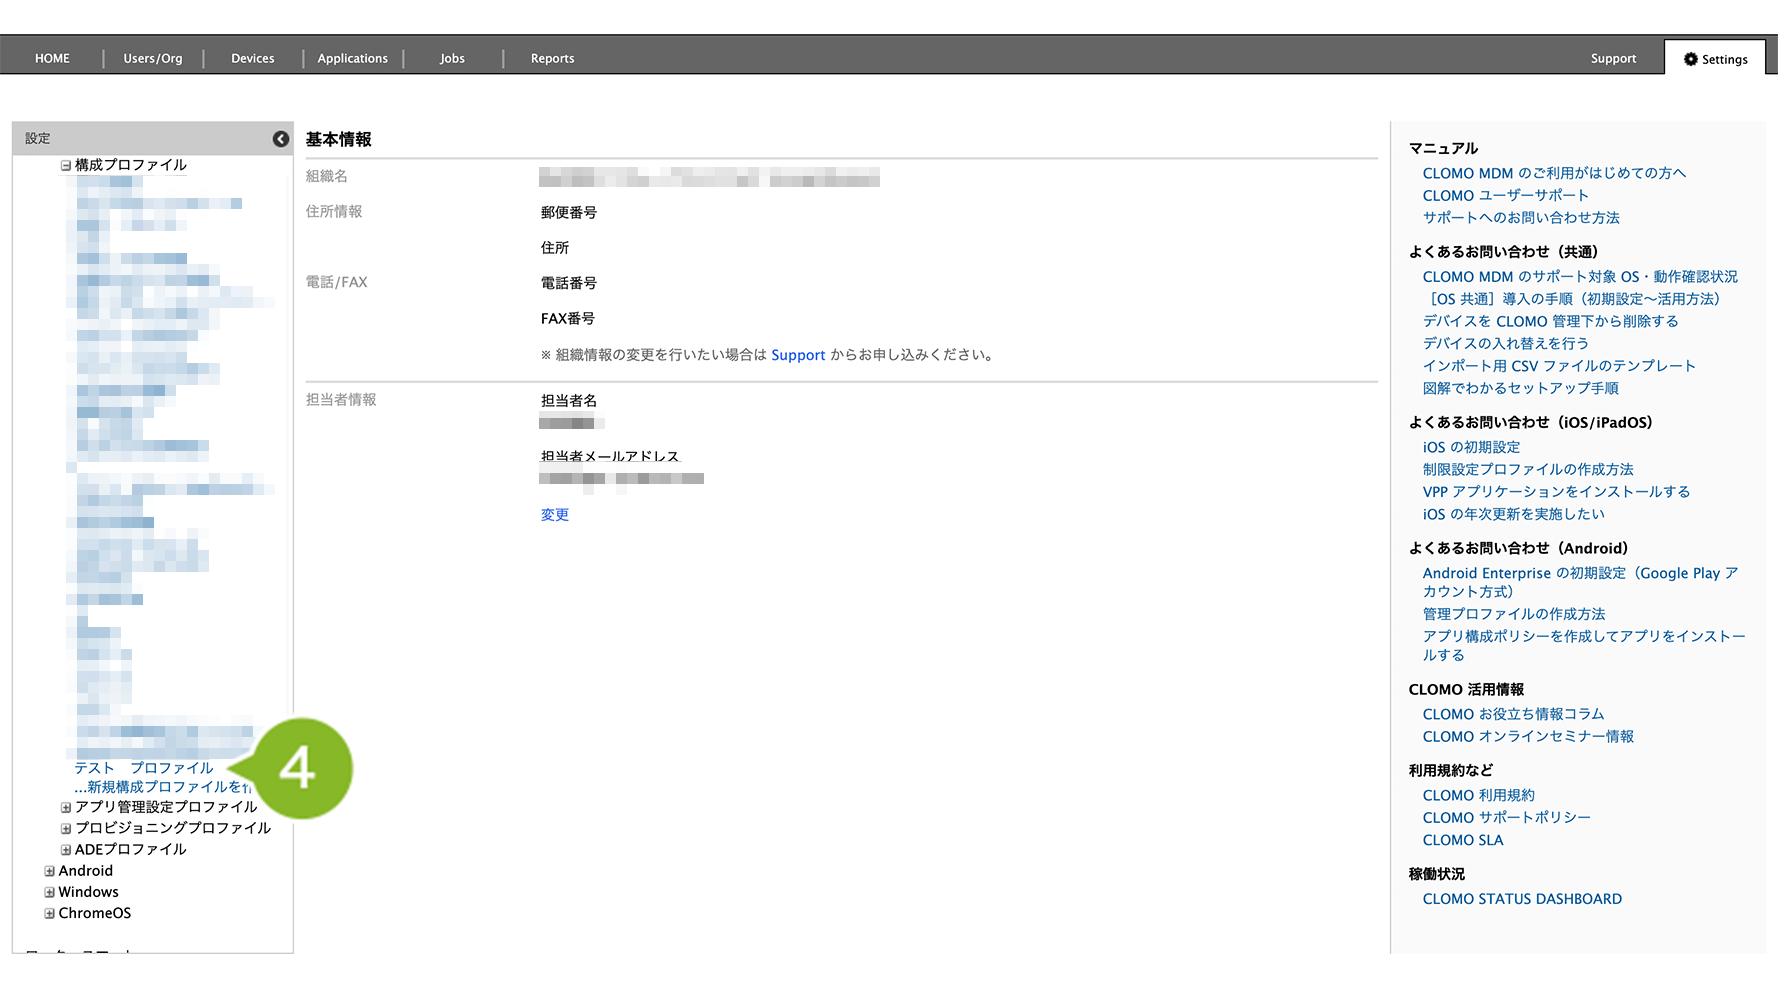Collapse the 設定 sidebar with arrow icon
This screenshot has height=1000, width=1778.
pos(281,139)
